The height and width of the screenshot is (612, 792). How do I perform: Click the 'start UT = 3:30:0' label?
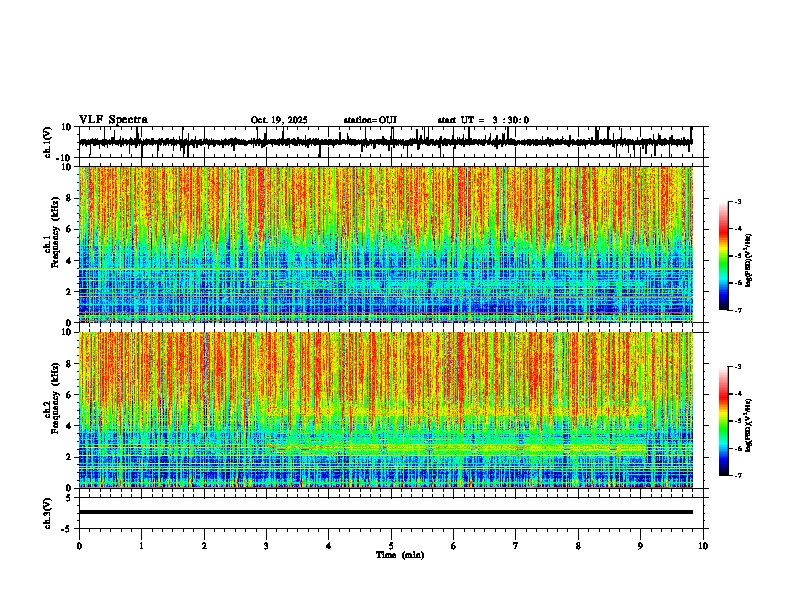pos(483,120)
